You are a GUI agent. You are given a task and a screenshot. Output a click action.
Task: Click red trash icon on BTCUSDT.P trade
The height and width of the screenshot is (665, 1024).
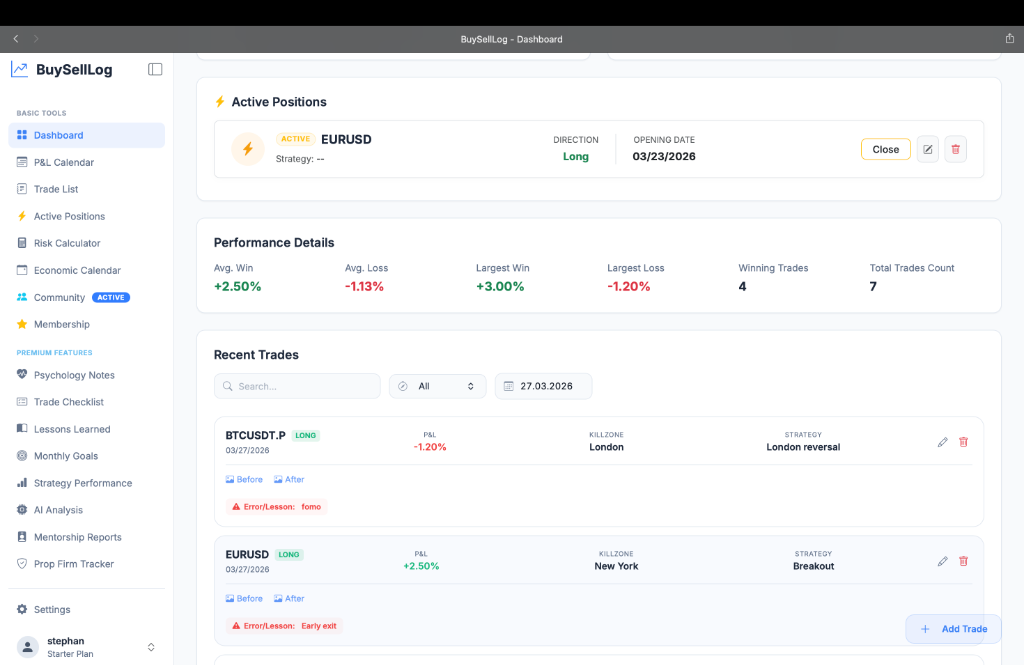pos(963,442)
